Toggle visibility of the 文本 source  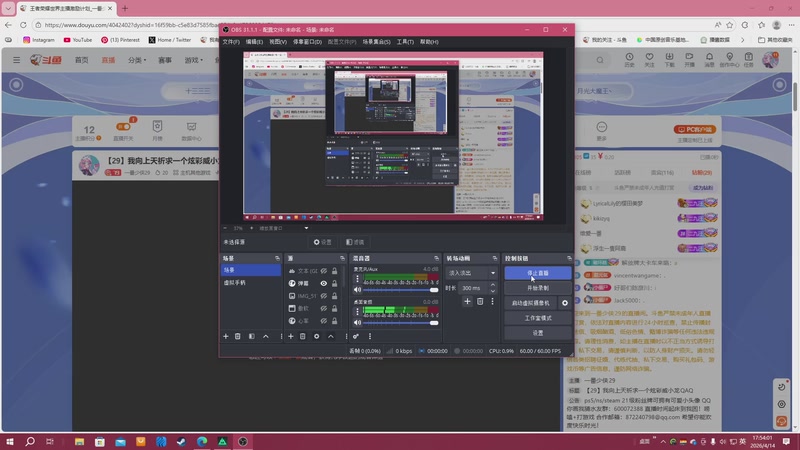click(x=323, y=271)
